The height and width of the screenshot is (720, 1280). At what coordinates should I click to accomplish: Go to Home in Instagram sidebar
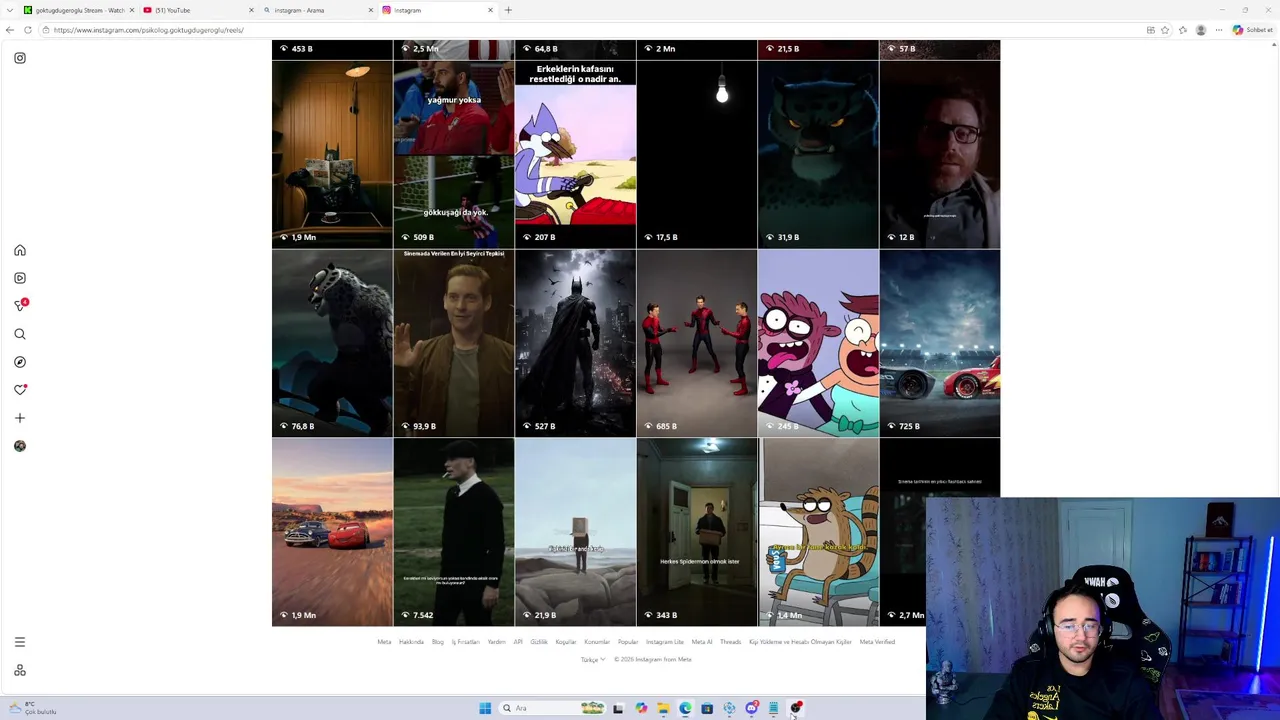tap(20, 250)
